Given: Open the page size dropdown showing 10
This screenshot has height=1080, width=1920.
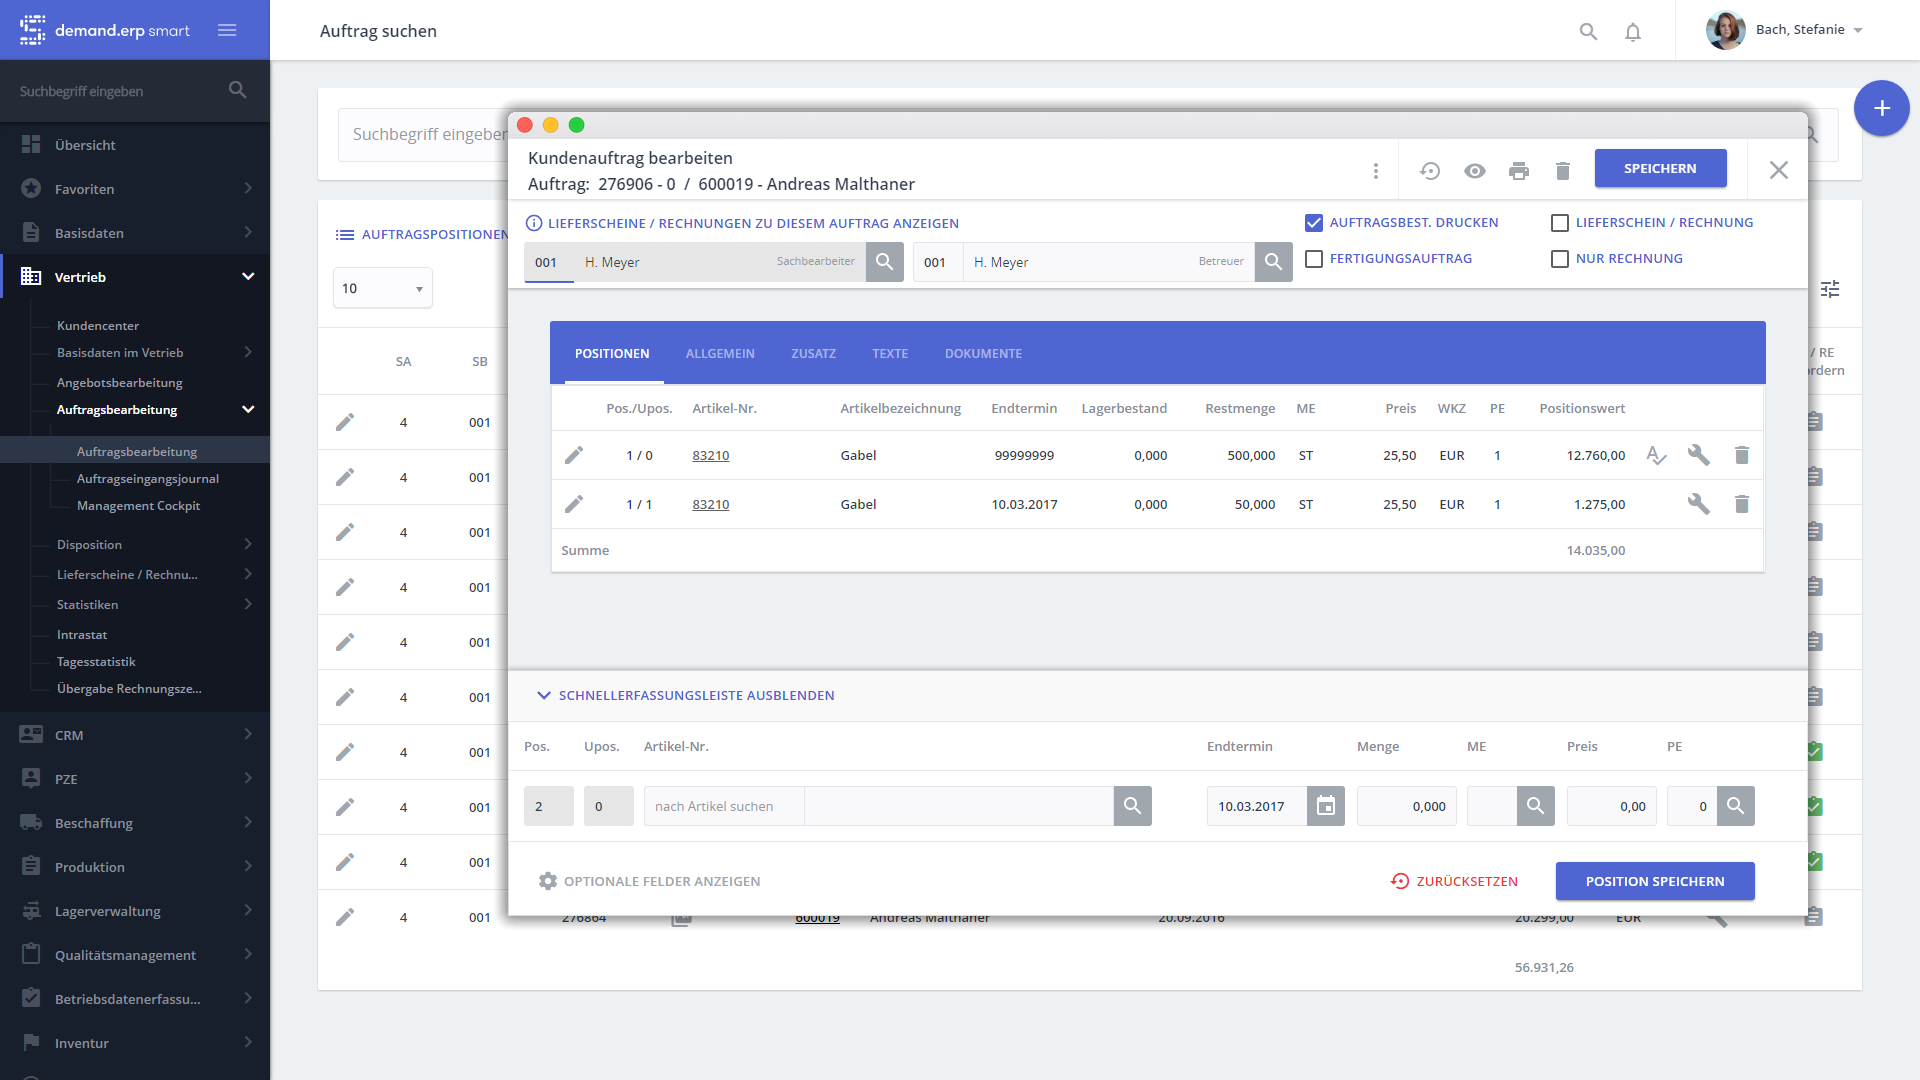Looking at the screenshot, I should click(x=382, y=288).
